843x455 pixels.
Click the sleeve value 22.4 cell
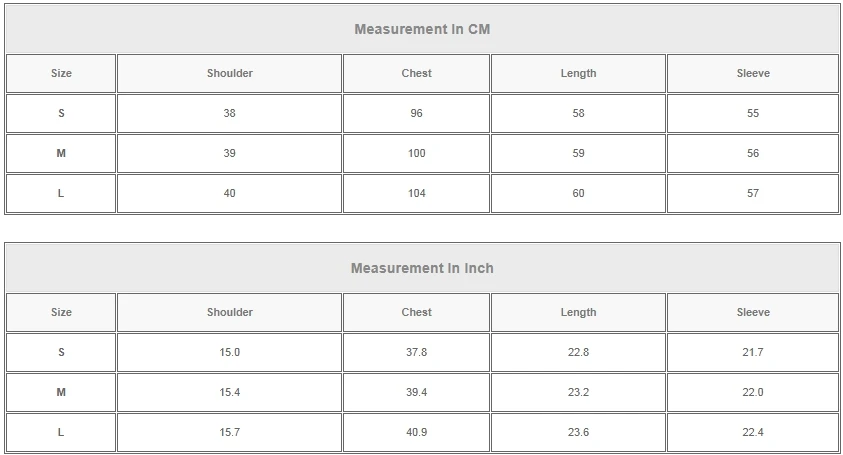pos(753,433)
